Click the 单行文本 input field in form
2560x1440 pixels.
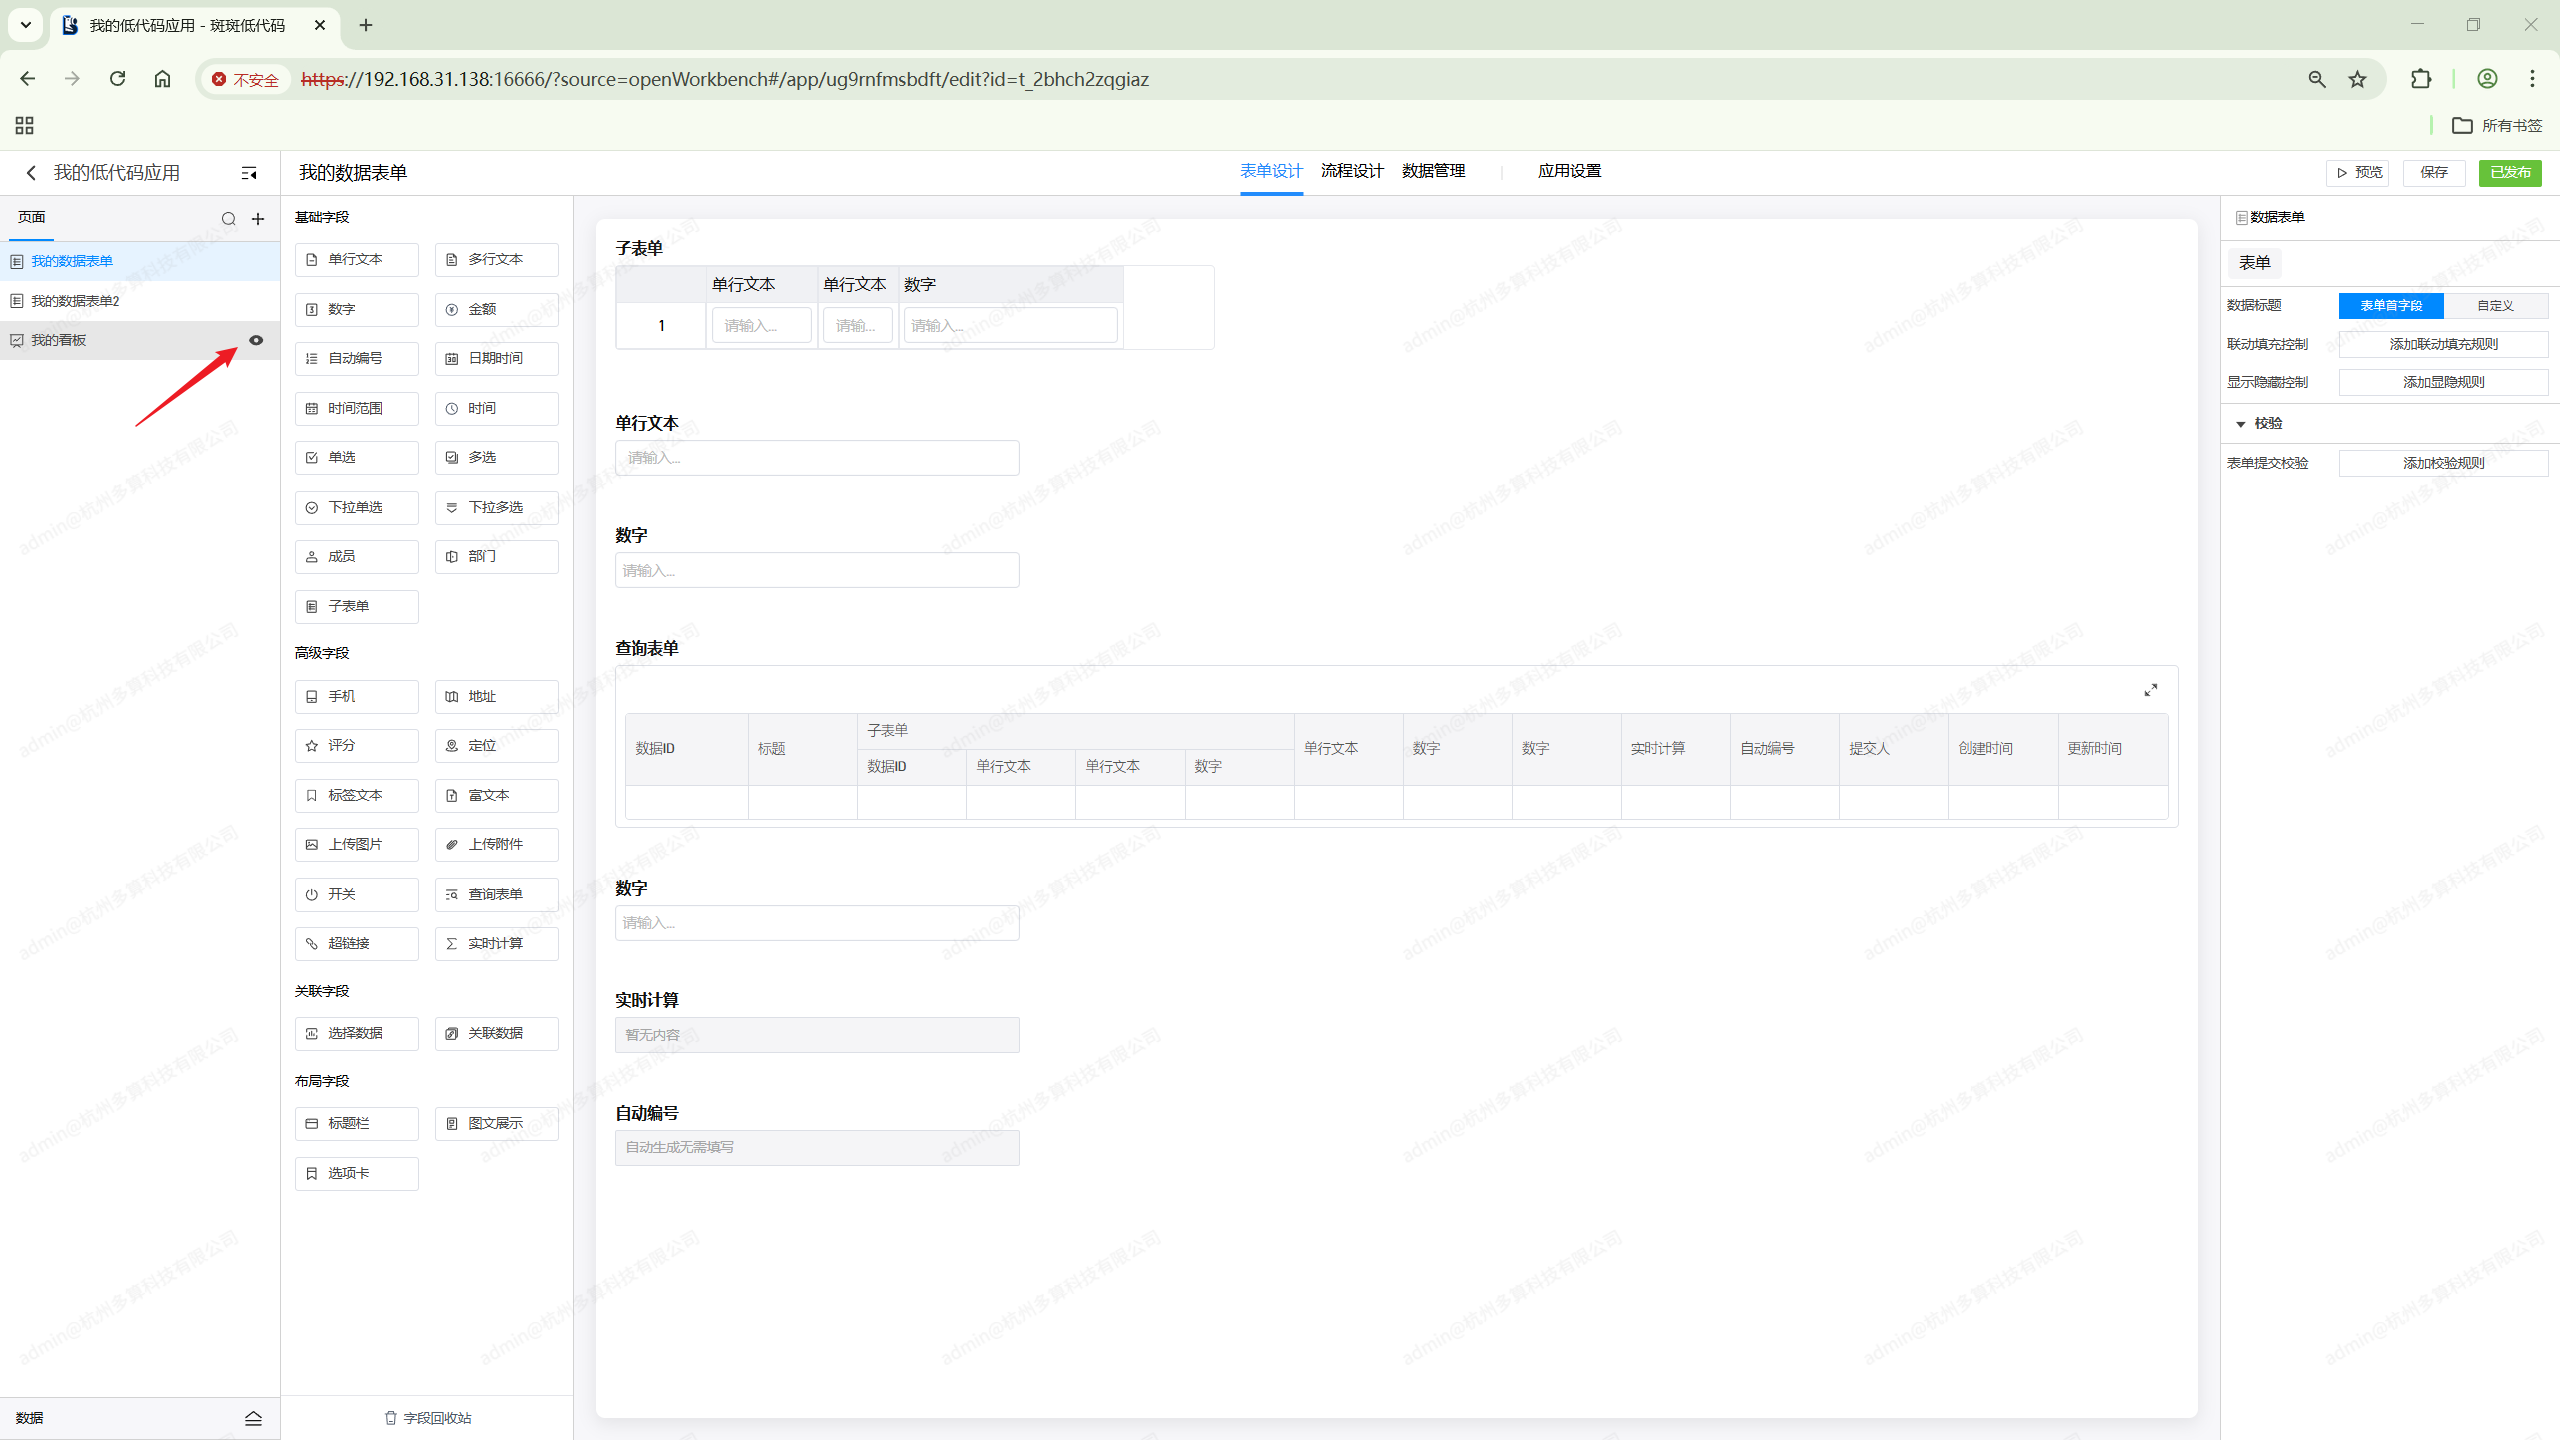coord(817,458)
